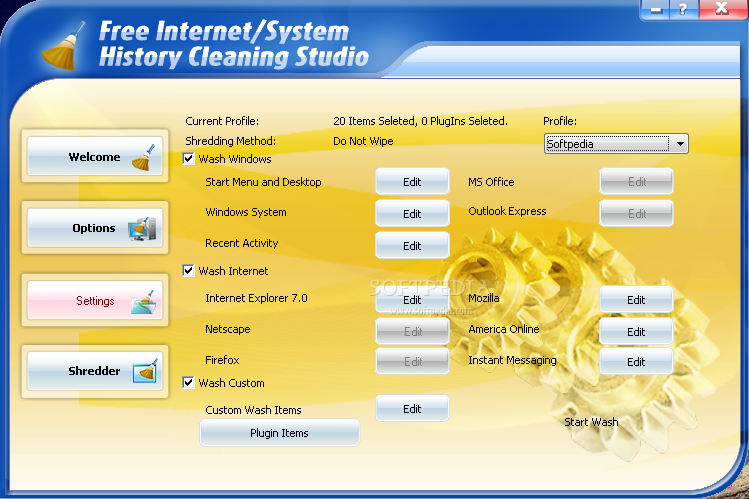Click the 'Recent Activity' label
Viewport: 749px width, 499px height.
pos(241,243)
